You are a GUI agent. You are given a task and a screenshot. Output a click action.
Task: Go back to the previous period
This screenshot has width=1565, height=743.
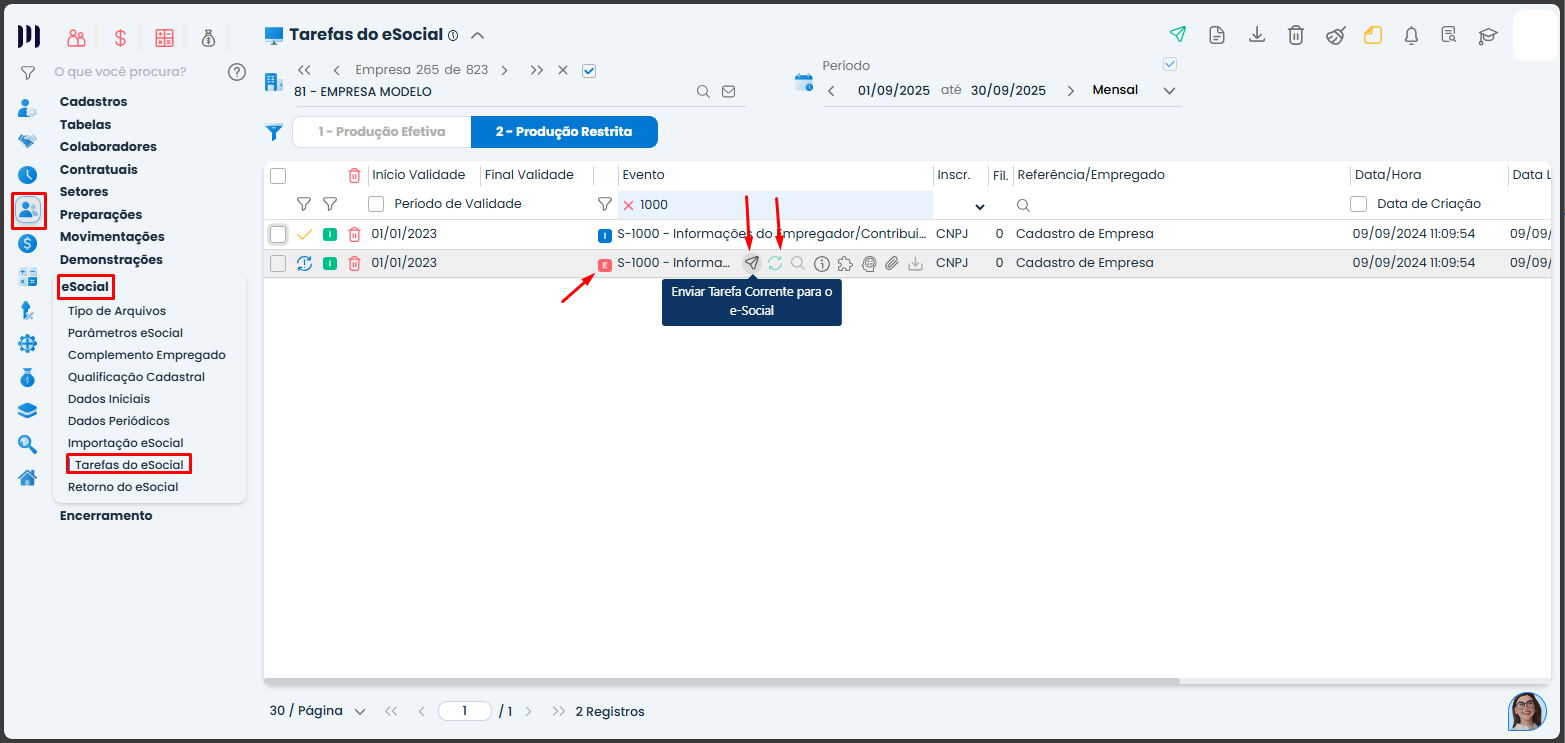click(830, 91)
